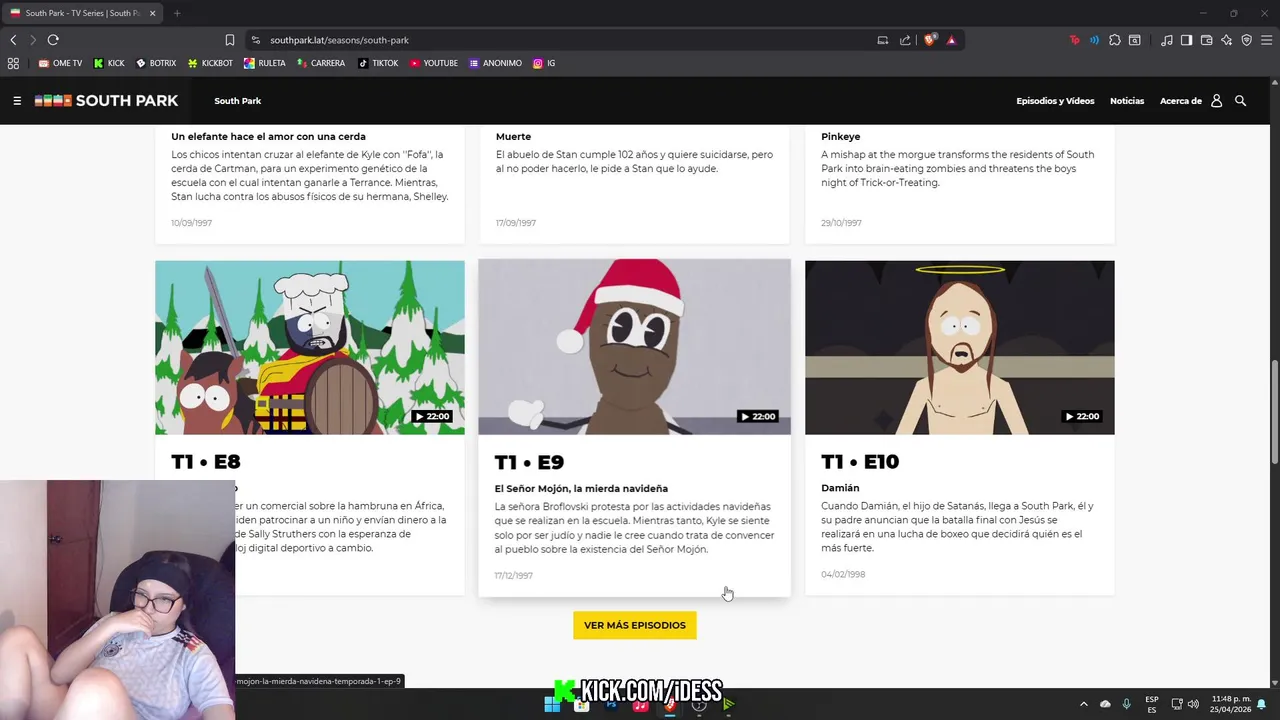1280x720 pixels.
Task: Open the Brave Shields lion icon
Action: pyautogui.click(x=930, y=40)
